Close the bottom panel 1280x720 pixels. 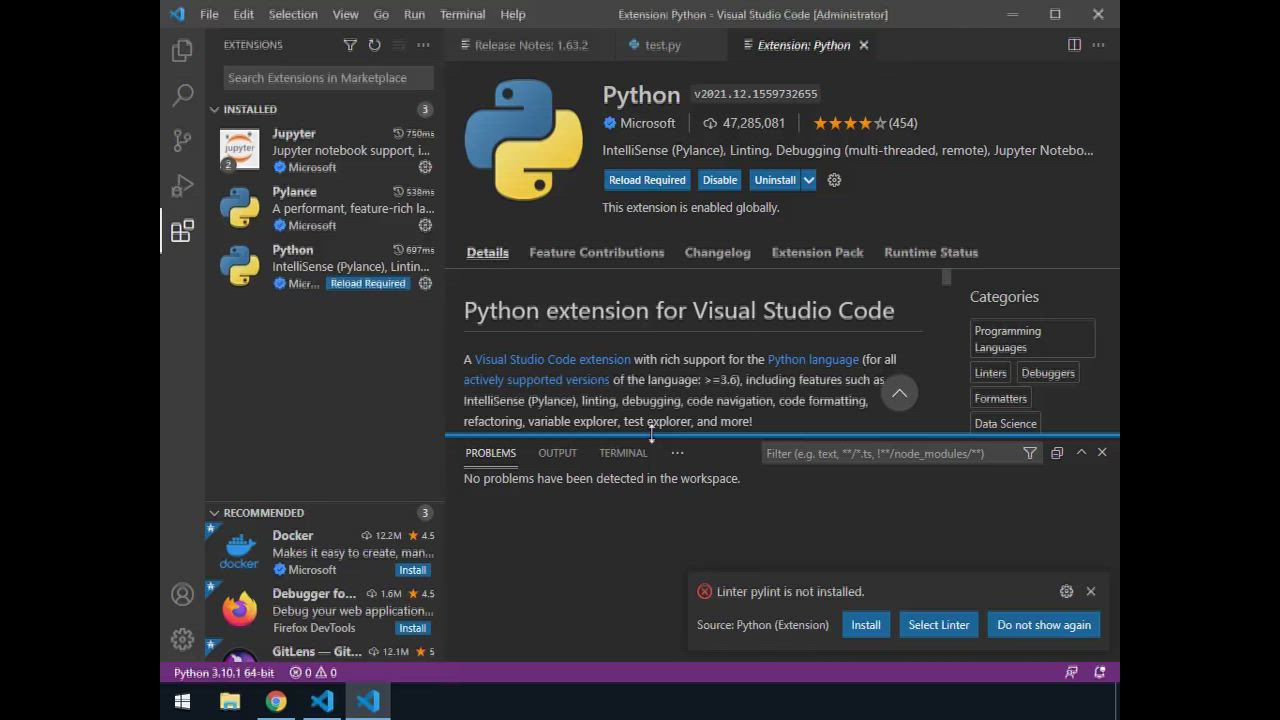(1102, 453)
